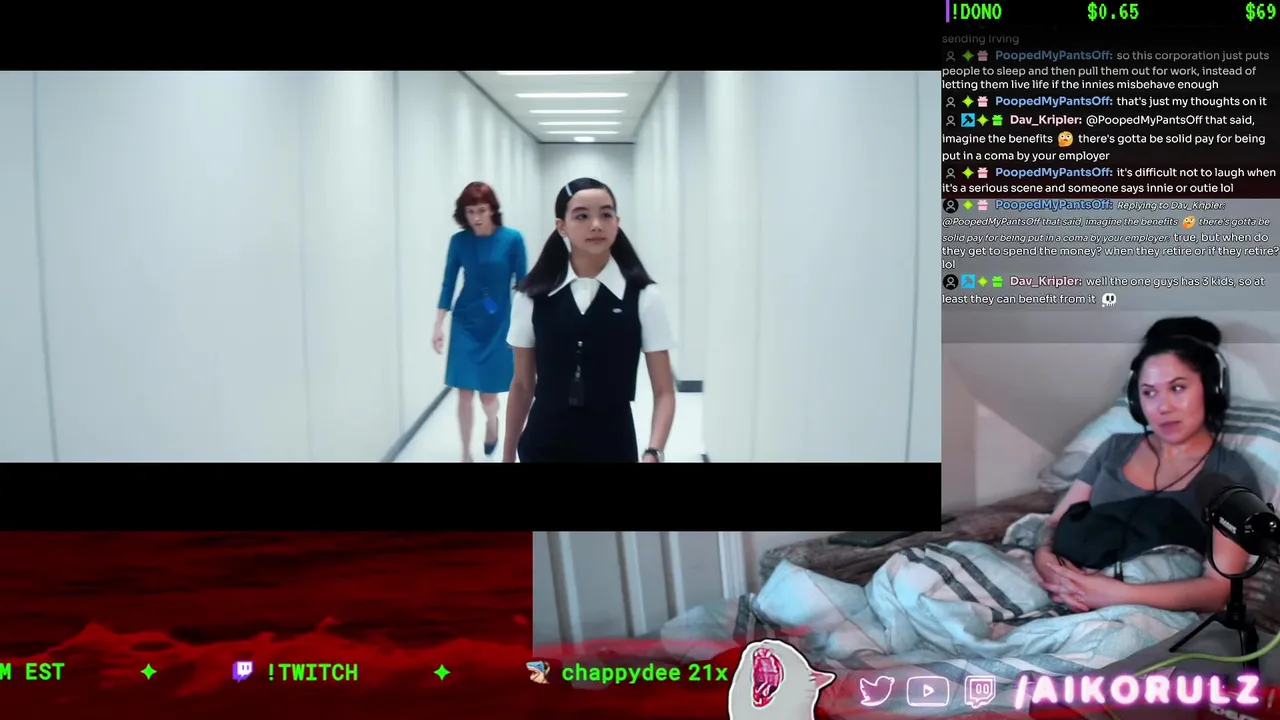
Task: Click user icon on 'it's difficult not to laugh' message
Action: 950,173
